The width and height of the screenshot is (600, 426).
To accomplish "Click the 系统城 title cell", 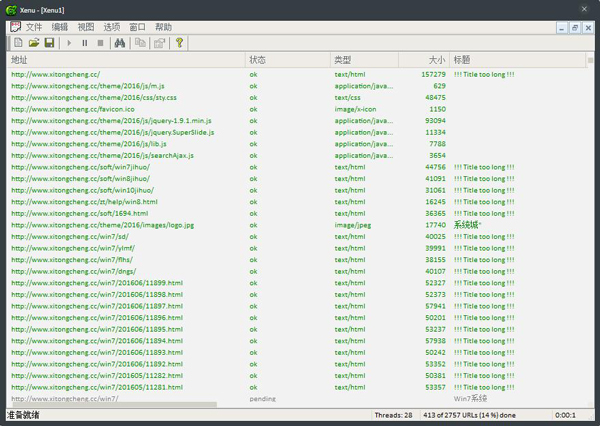I will pyautogui.click(x=467, y=225).
